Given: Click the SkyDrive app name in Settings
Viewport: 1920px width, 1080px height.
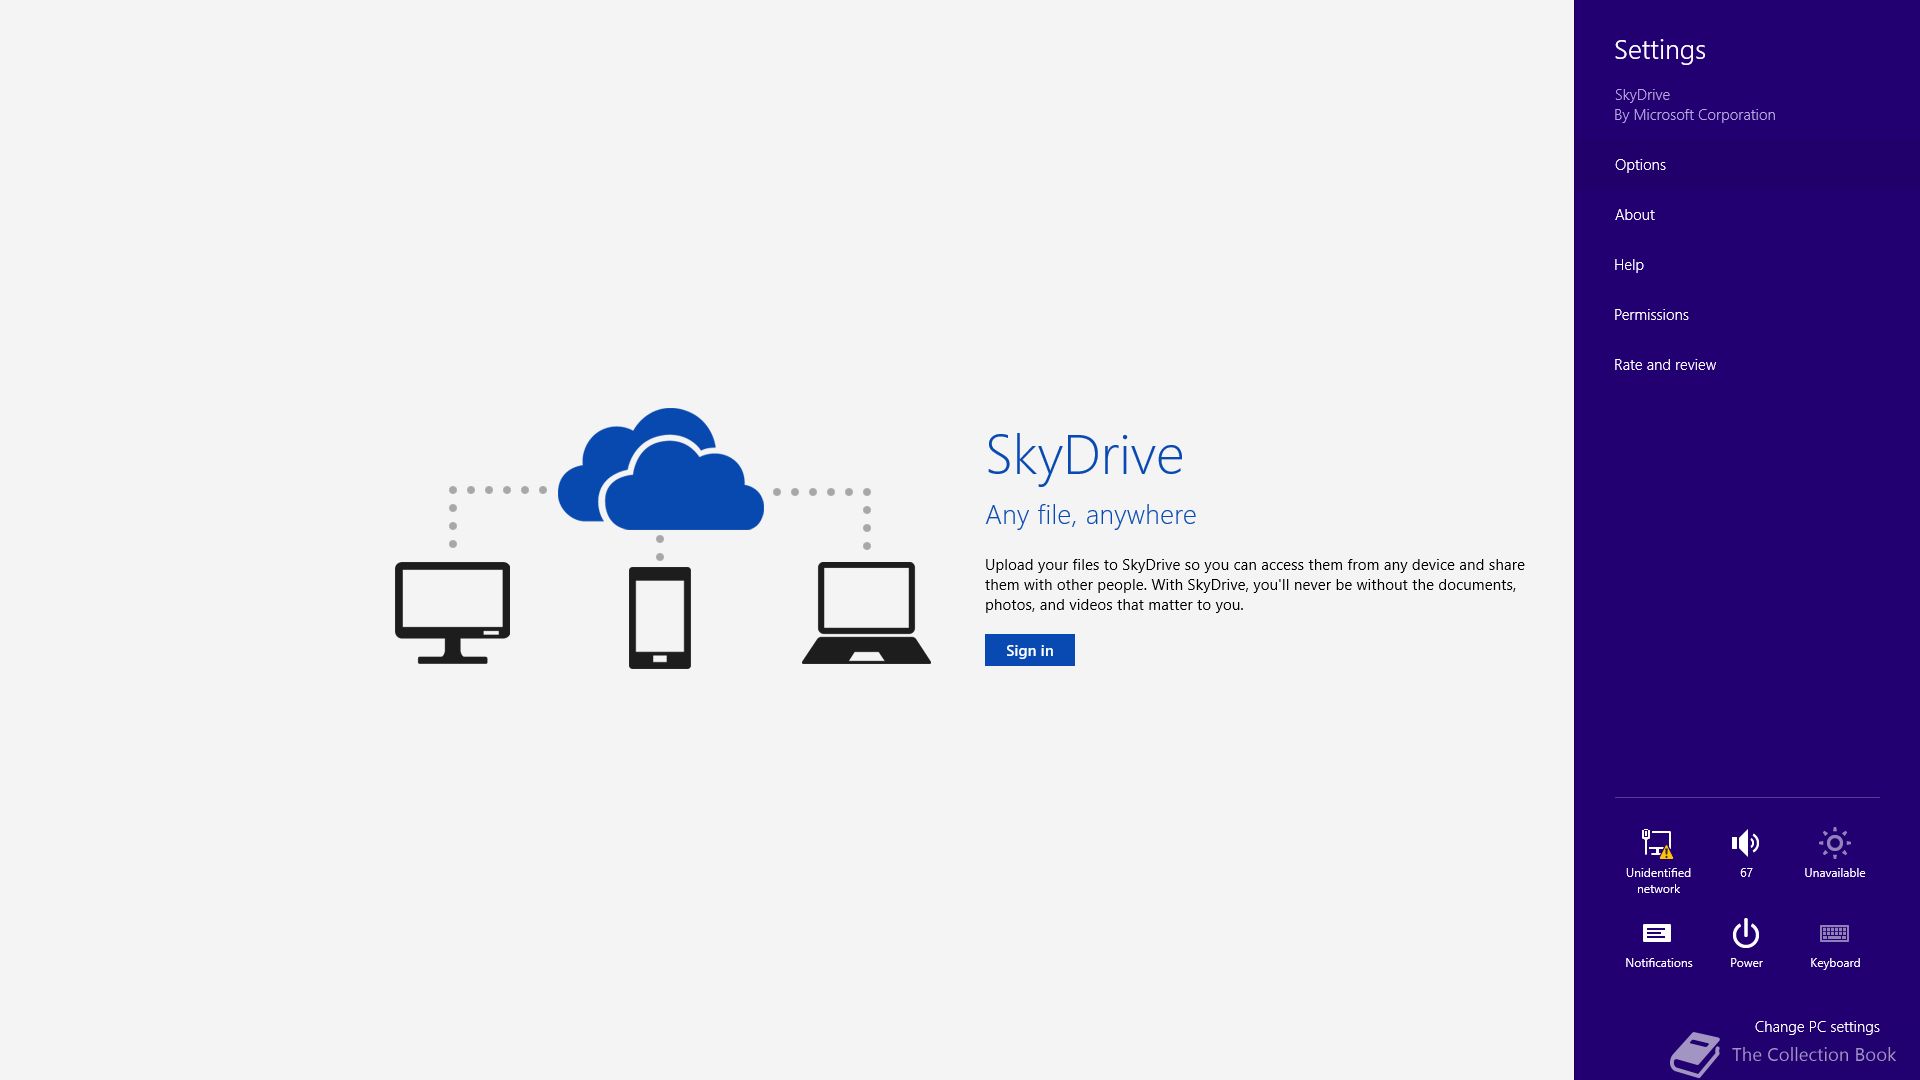Looking at the screenshot, I should click(x=1641, y=95).
